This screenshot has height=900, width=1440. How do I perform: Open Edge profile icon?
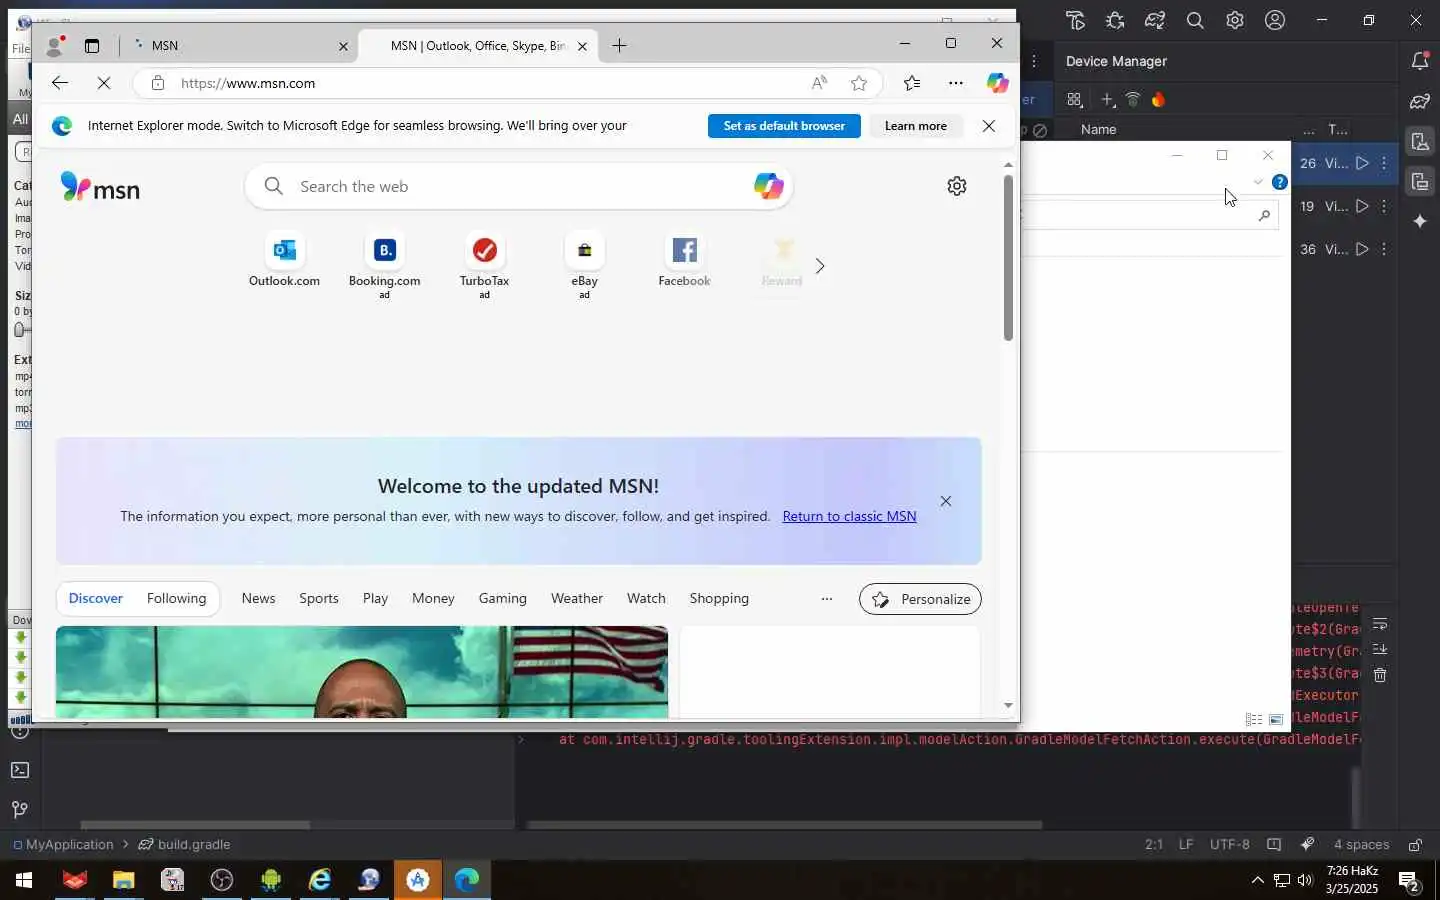(55, 46)
